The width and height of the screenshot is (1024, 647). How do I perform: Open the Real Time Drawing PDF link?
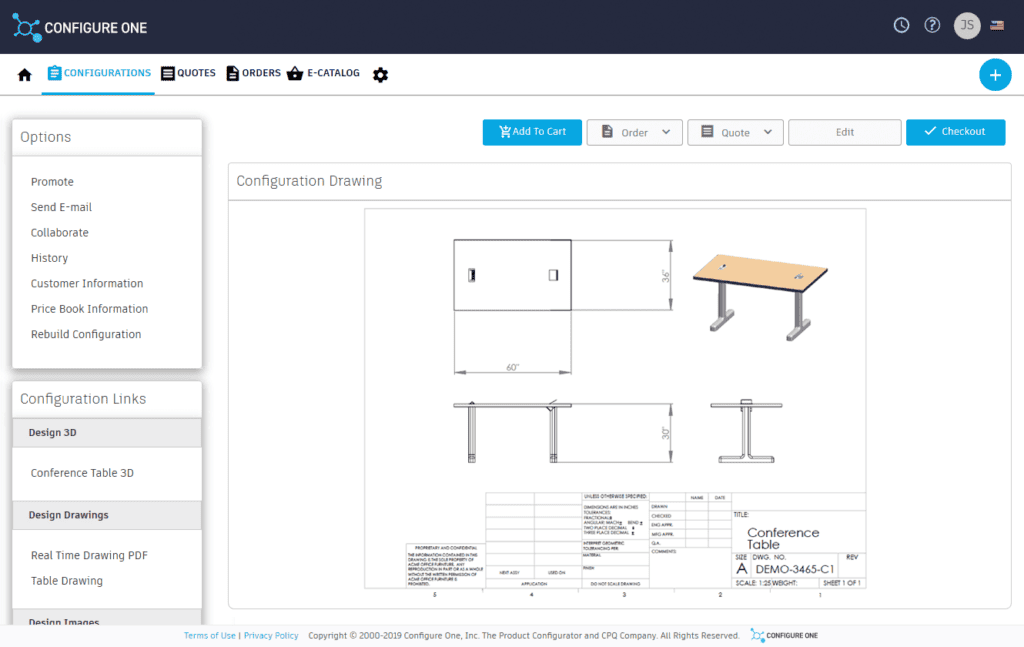[89, 555]
